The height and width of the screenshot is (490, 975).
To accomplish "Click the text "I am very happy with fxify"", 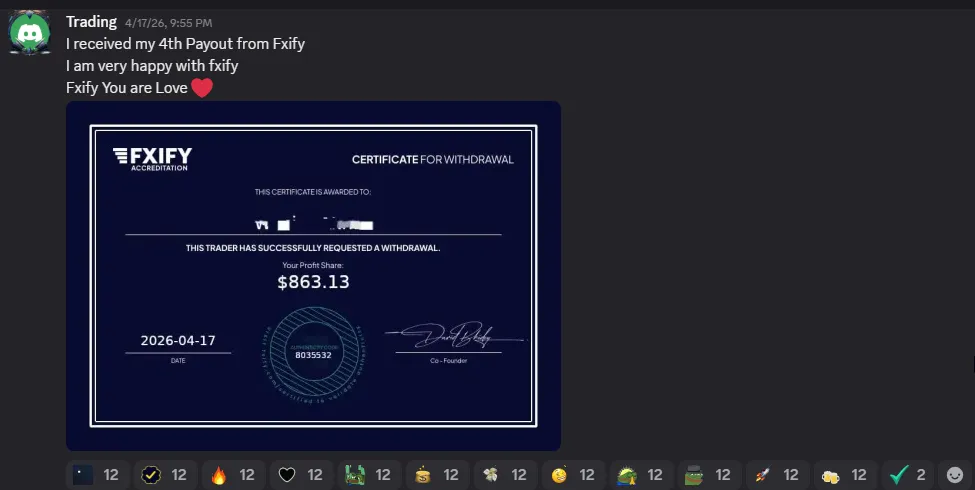I will [152, 65].
